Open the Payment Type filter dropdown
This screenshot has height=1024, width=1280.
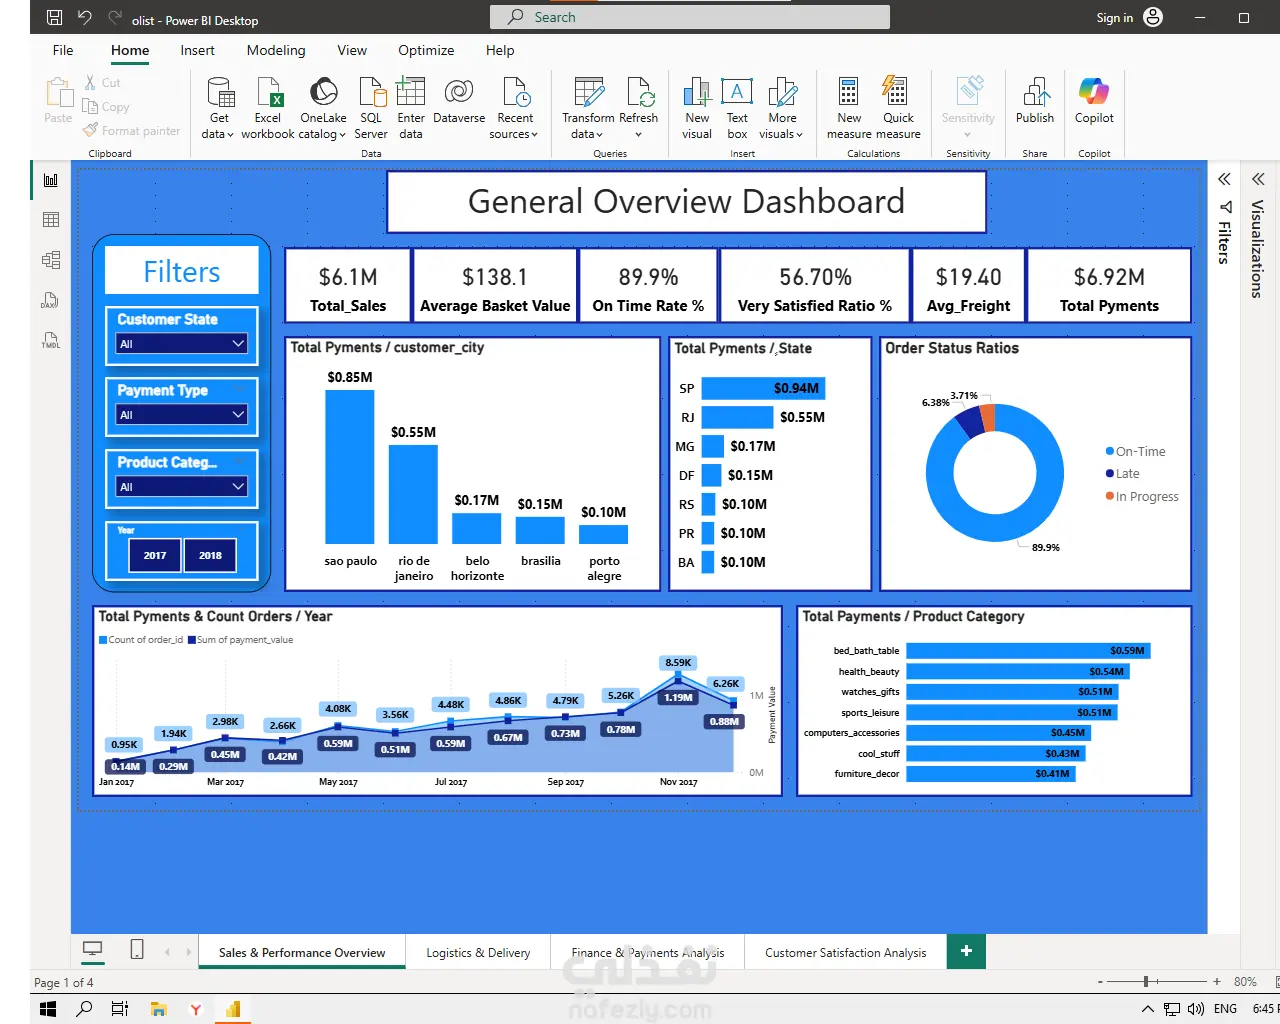click(181, 415)
